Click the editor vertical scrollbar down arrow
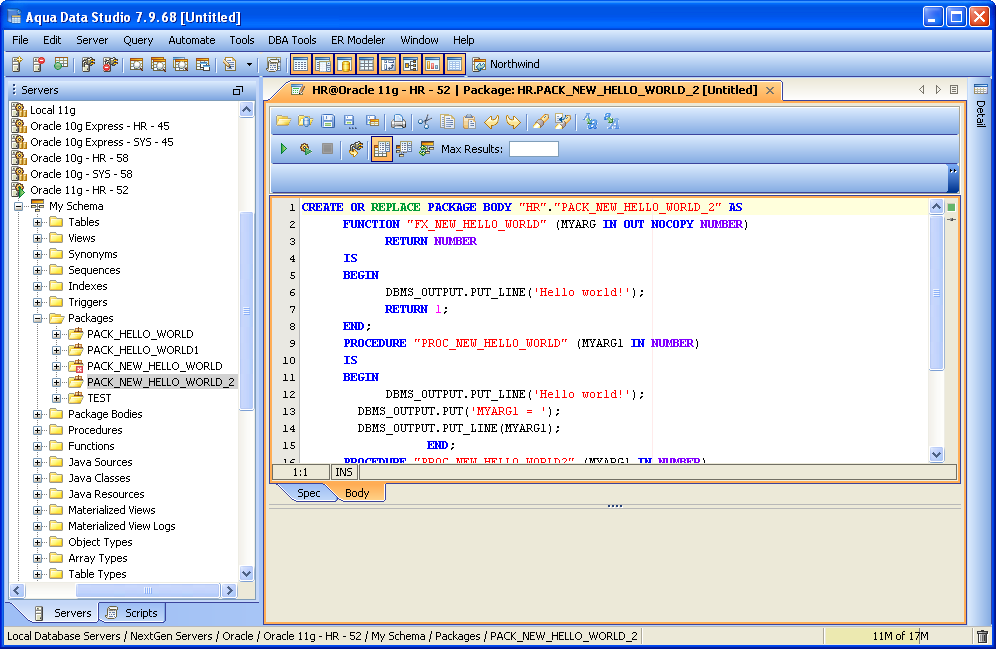996x649 pixels. 937,454
